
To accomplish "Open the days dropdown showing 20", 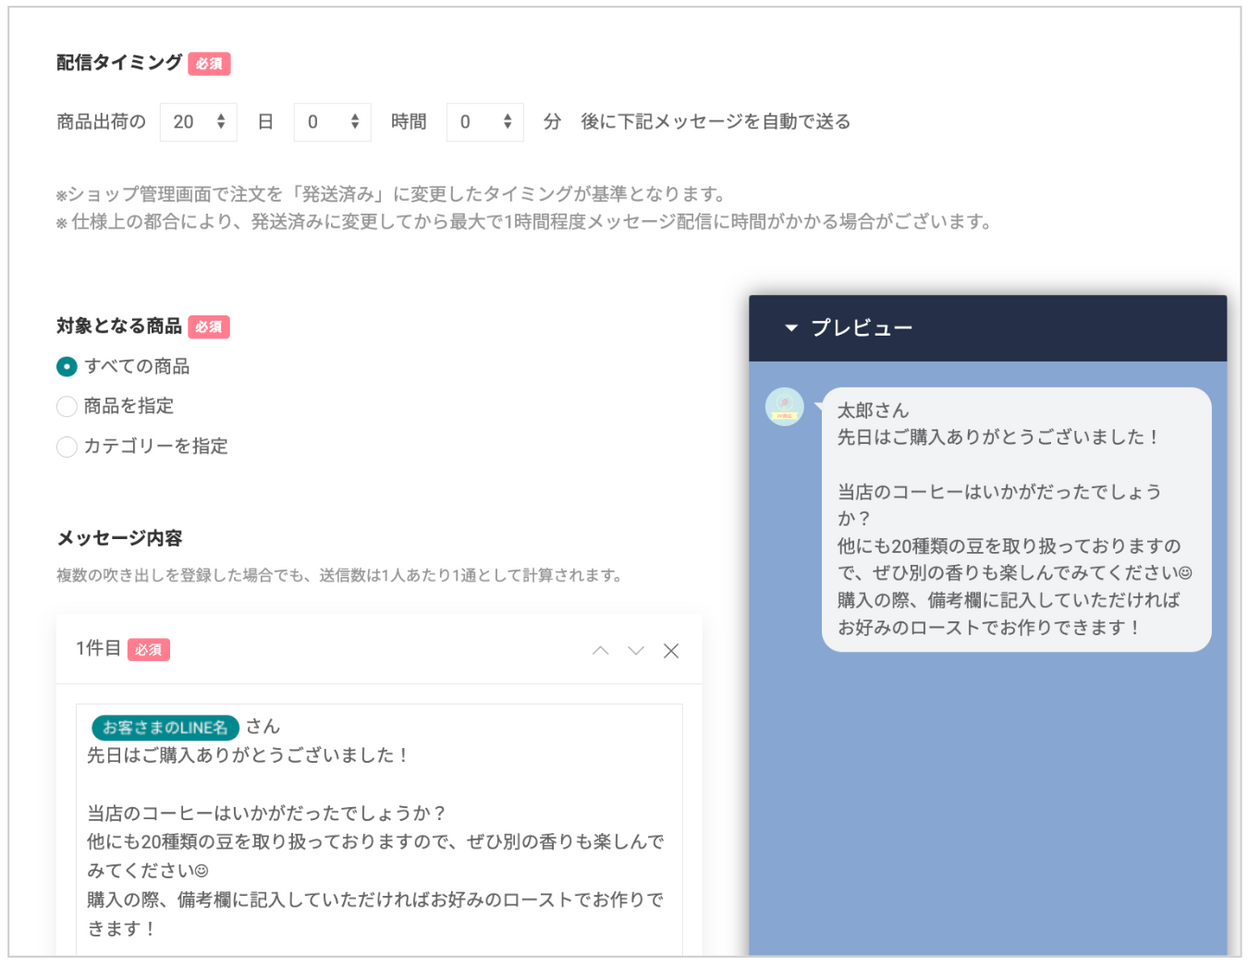I will coord(198,122).
